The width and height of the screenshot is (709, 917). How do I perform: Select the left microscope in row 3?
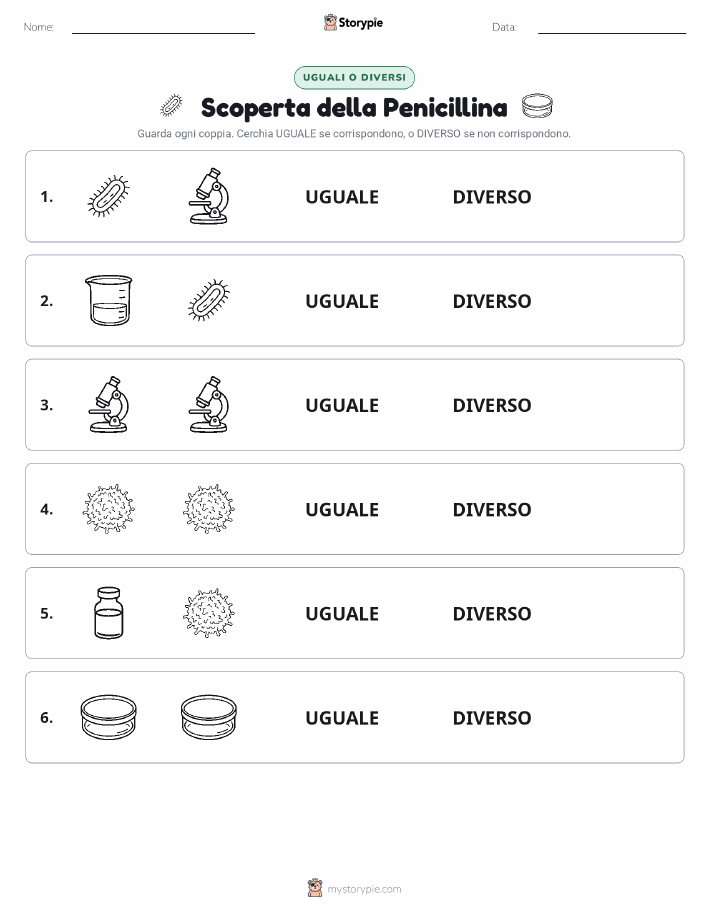point(108,404)
